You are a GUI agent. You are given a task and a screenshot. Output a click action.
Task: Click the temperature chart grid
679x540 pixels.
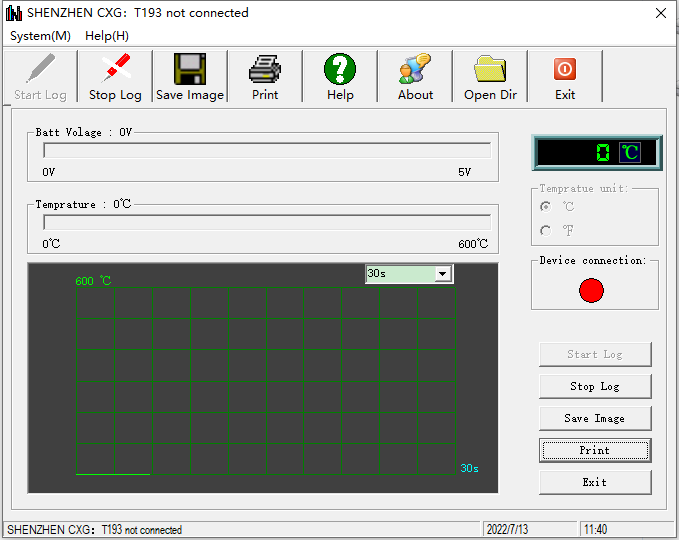tap(265, 381)
